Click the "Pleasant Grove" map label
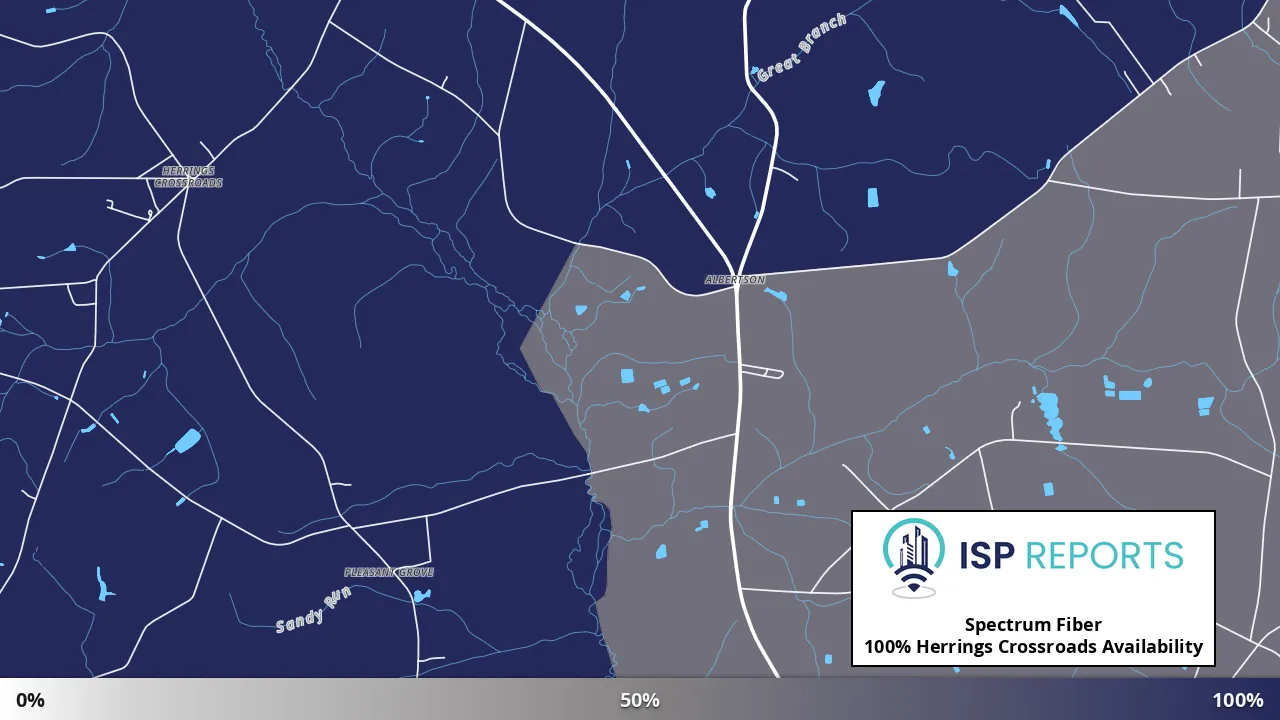The width and height of the screenshot is (1280, 720). coord(389,572)
